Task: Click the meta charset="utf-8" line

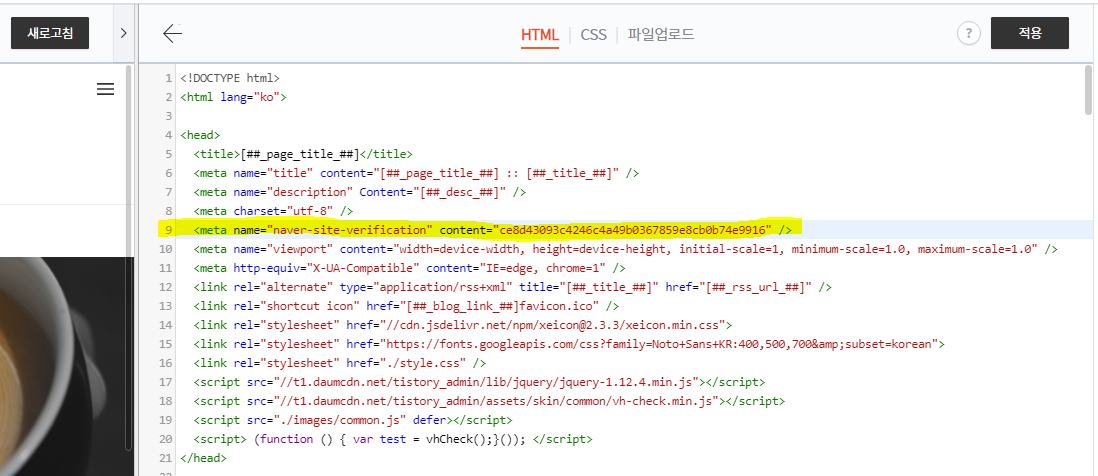Action: click(274, 211)
